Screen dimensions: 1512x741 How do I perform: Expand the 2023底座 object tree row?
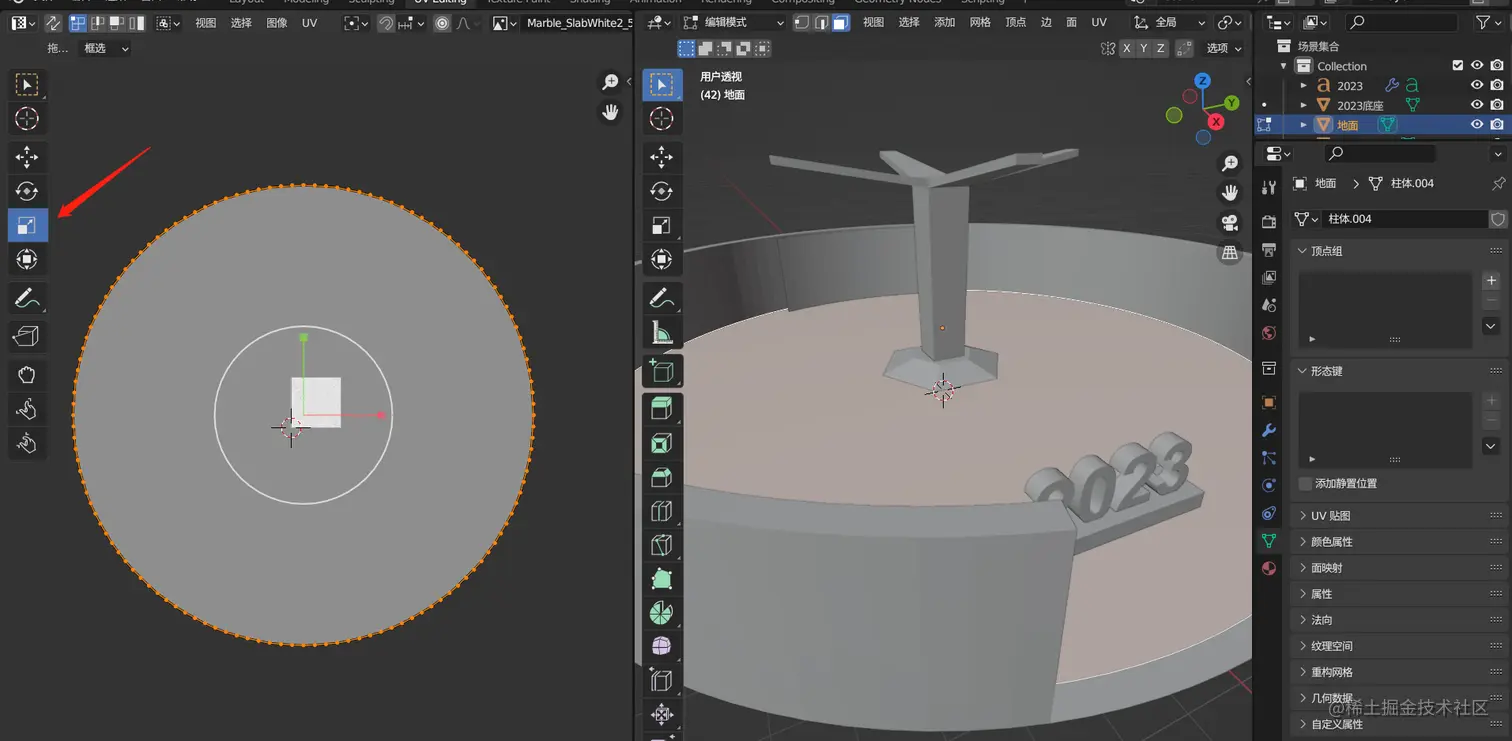click(1304, 105)
